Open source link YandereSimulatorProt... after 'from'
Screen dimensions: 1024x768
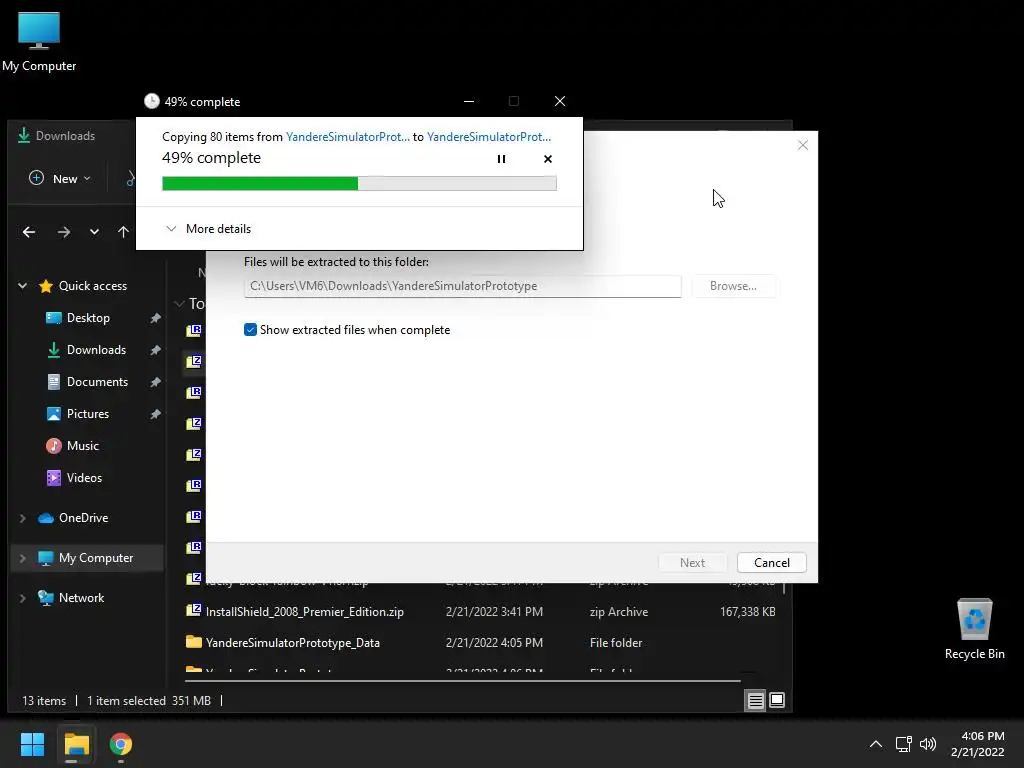347,136
